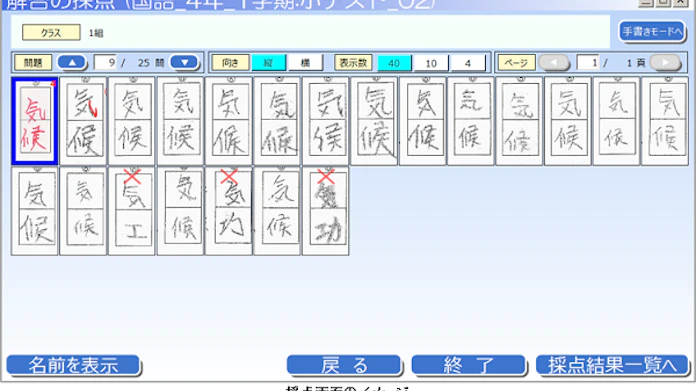Open 採点結果一覧へ grading results list
This screenshot has width=696, height=391.
pos(613,366)
